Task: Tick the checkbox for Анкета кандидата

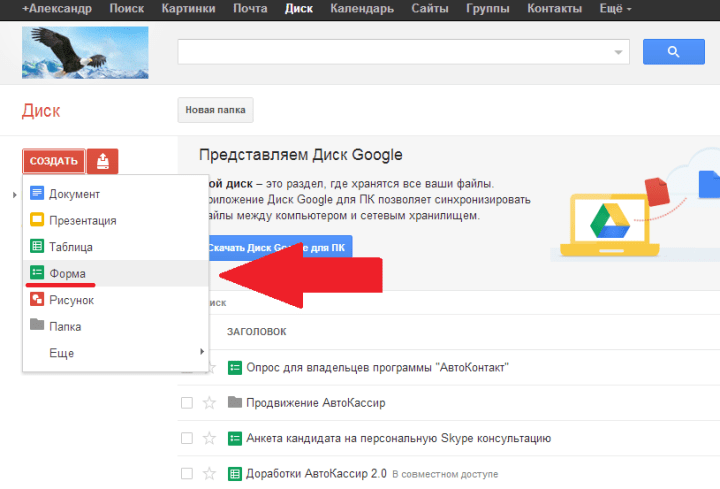Action: point(187,438)
